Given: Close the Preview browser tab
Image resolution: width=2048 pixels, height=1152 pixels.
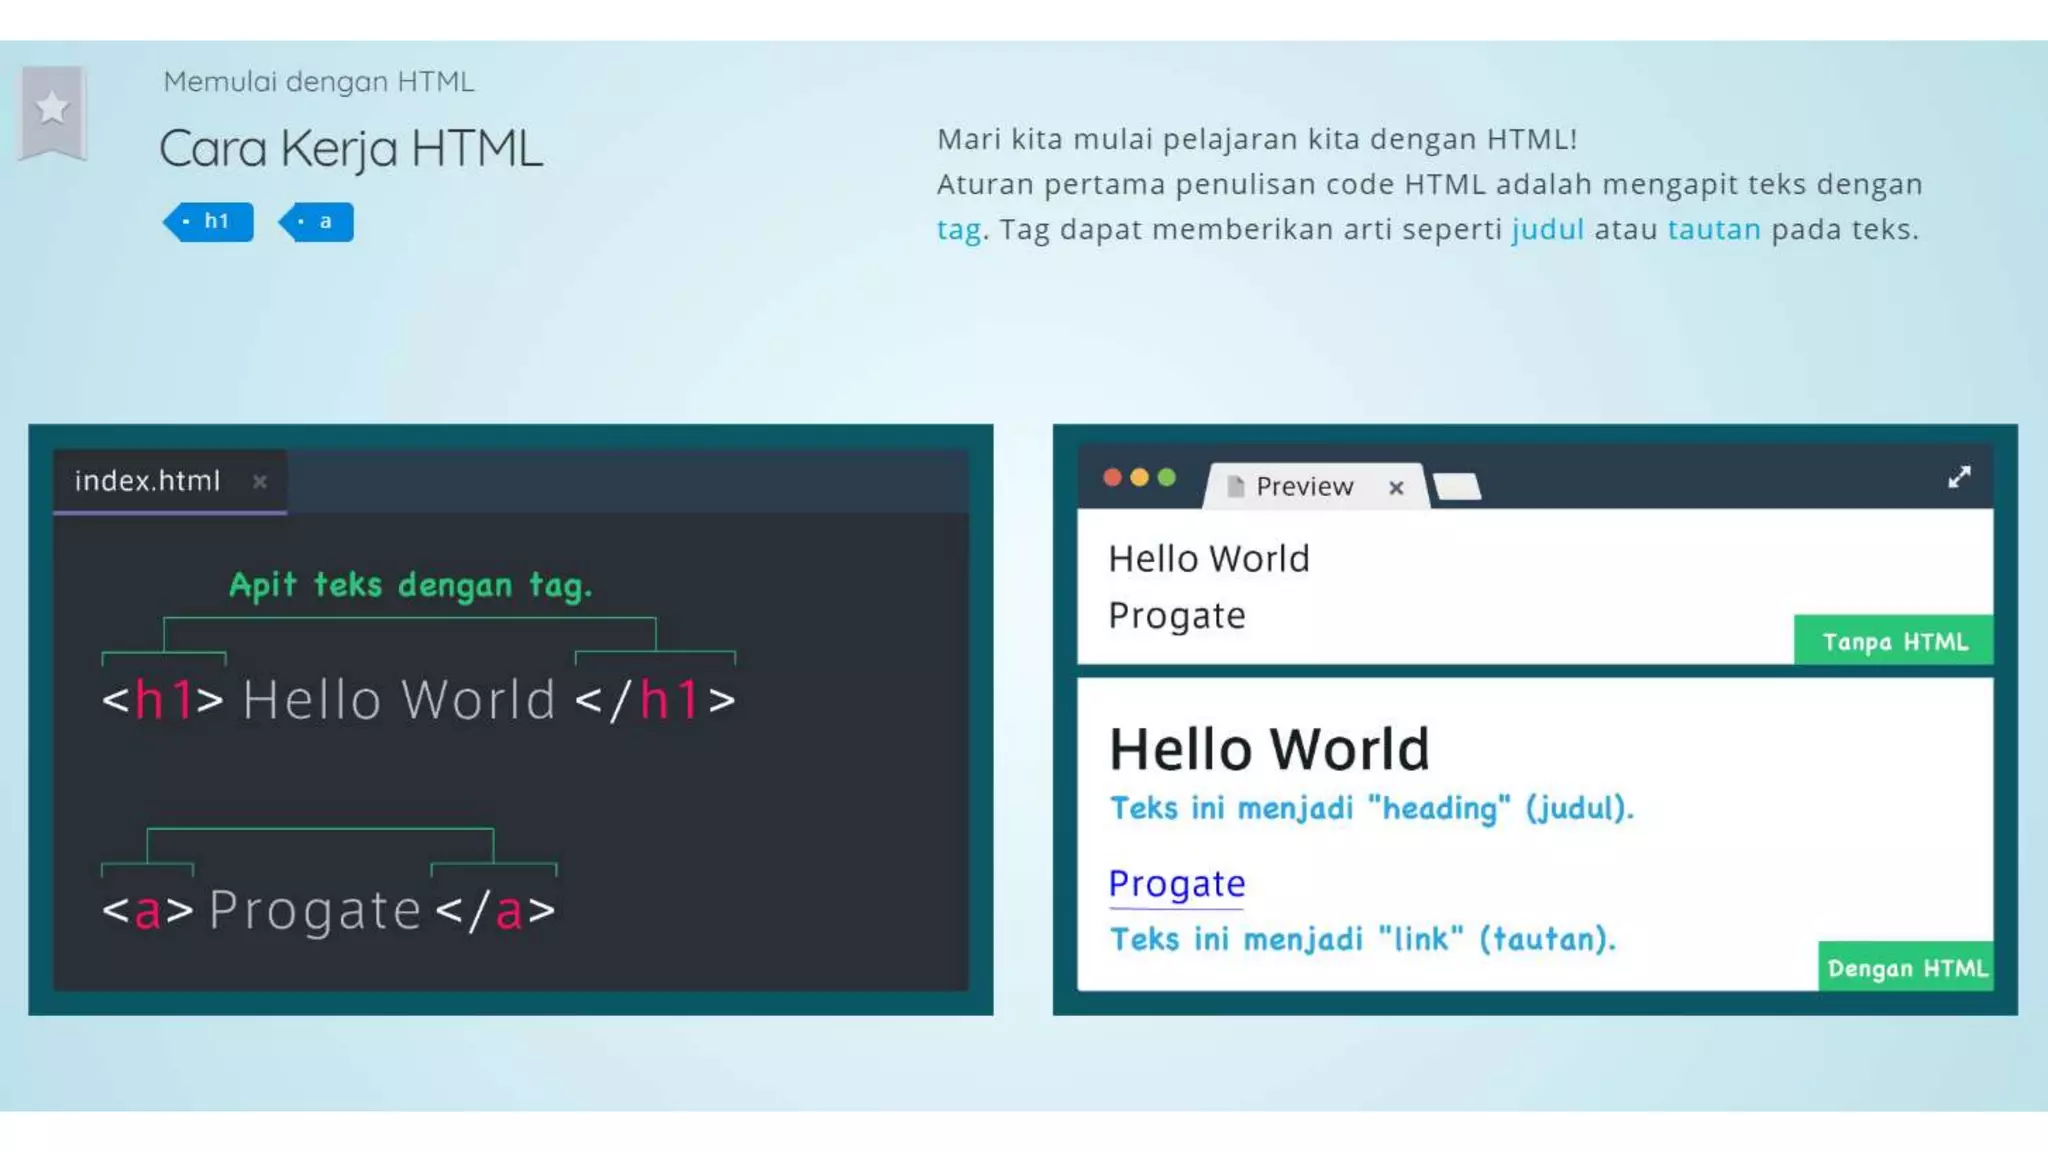Looking at the screenshot, I should point(1396,487).
